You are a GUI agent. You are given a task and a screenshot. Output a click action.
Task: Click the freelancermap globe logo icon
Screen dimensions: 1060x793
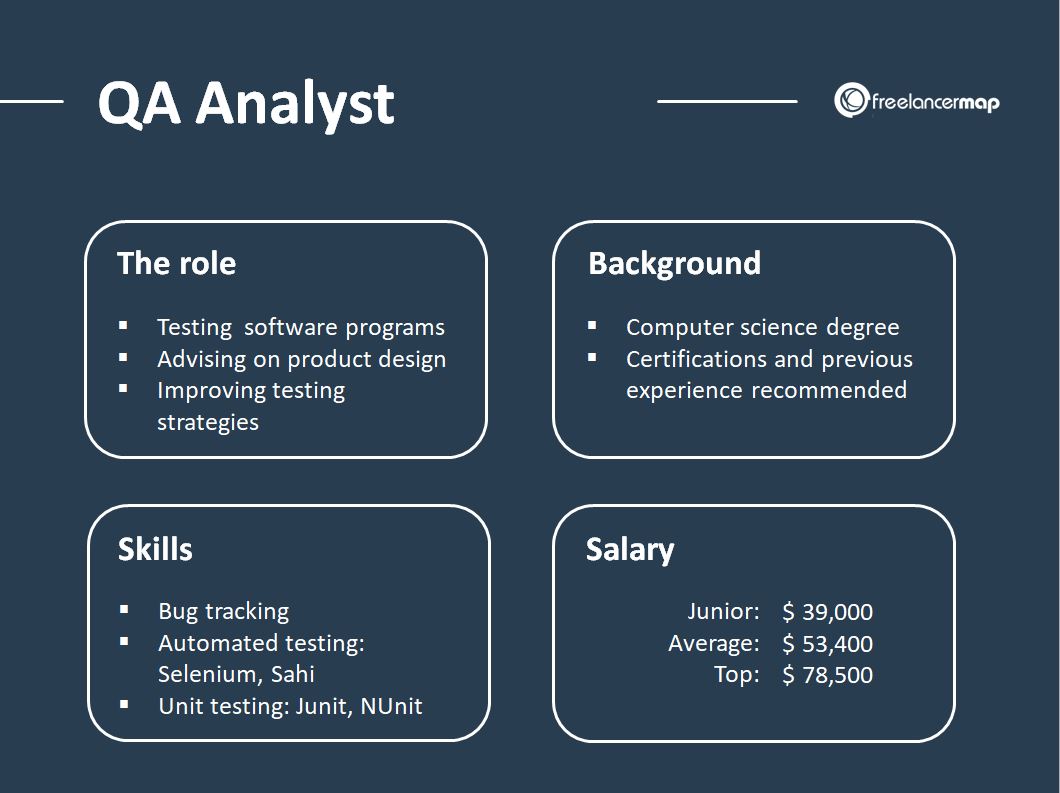851,100
